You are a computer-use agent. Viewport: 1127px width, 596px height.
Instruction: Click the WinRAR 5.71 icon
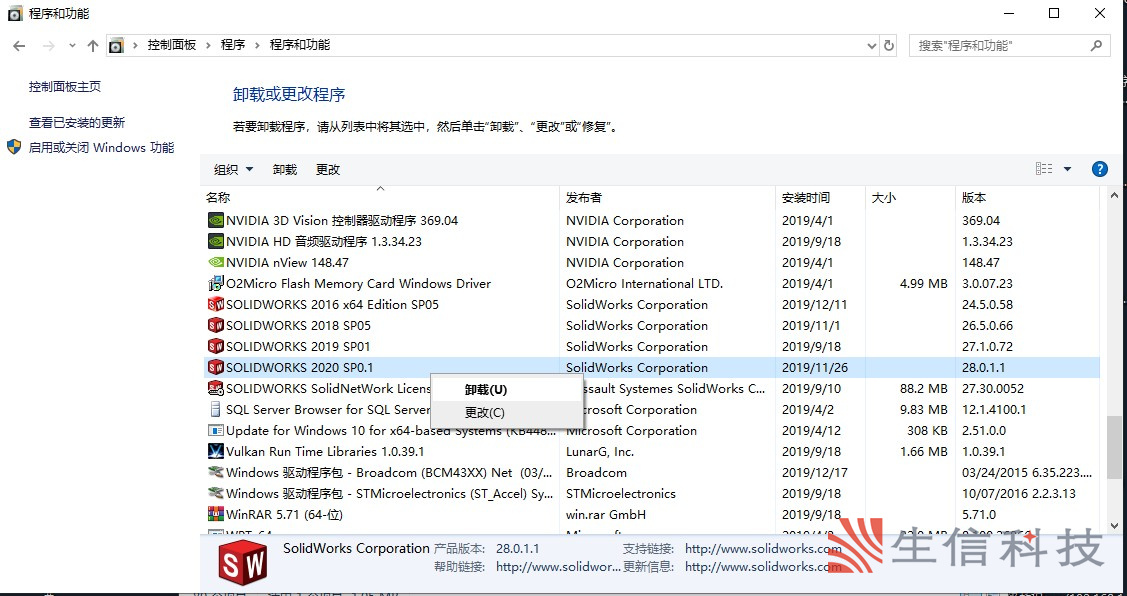tap(215, 514)
